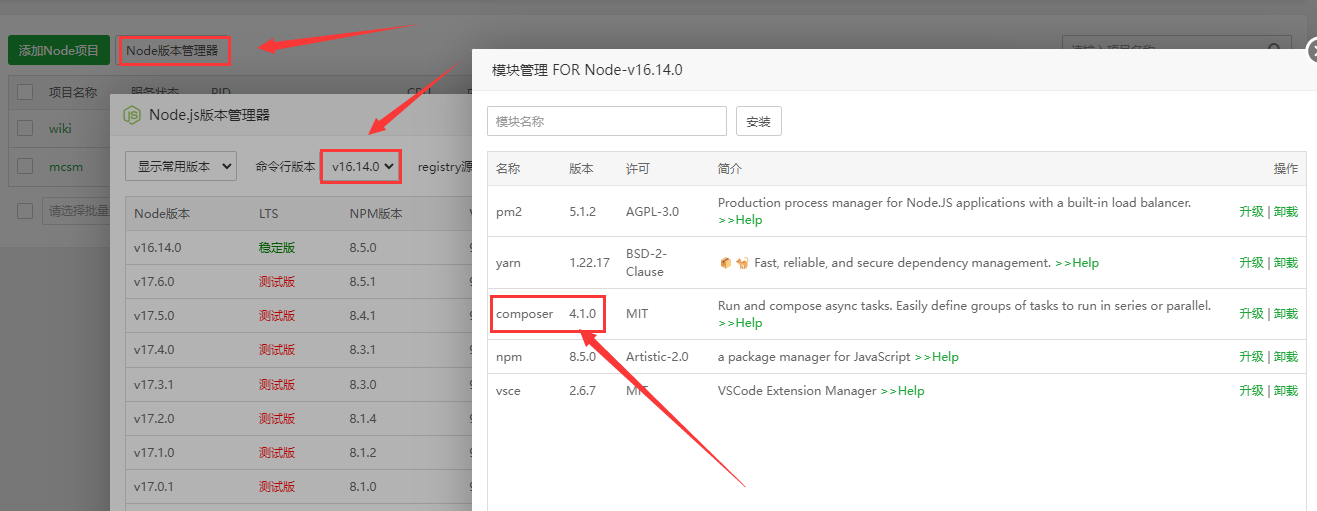Select the v17.6.0 version row
Viewport: 1317px width, 511px height.
(x=298, y=282)
